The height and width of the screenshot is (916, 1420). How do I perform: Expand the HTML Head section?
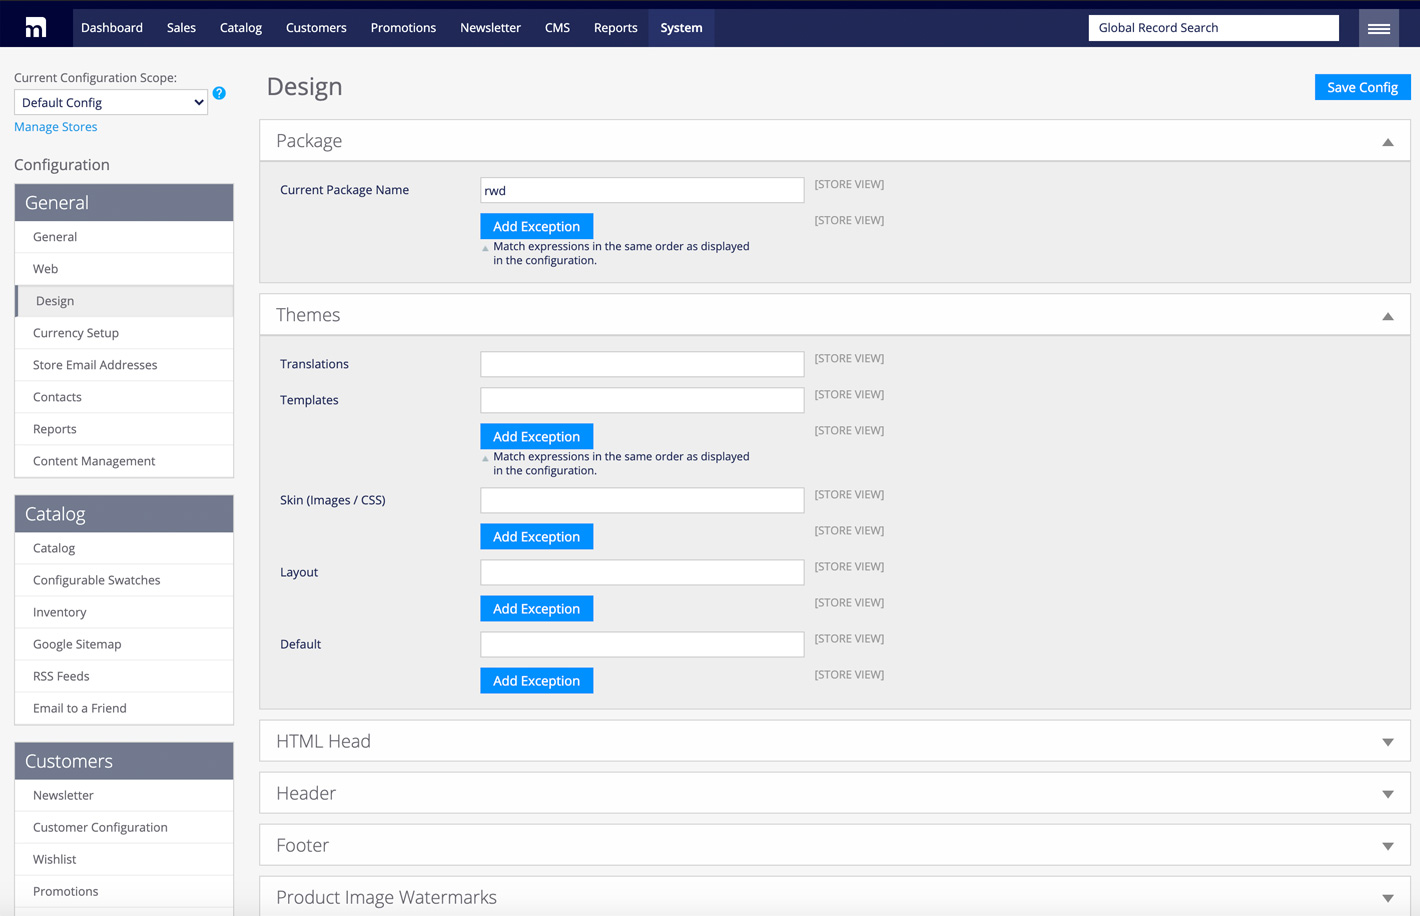tap(1387, 741)
